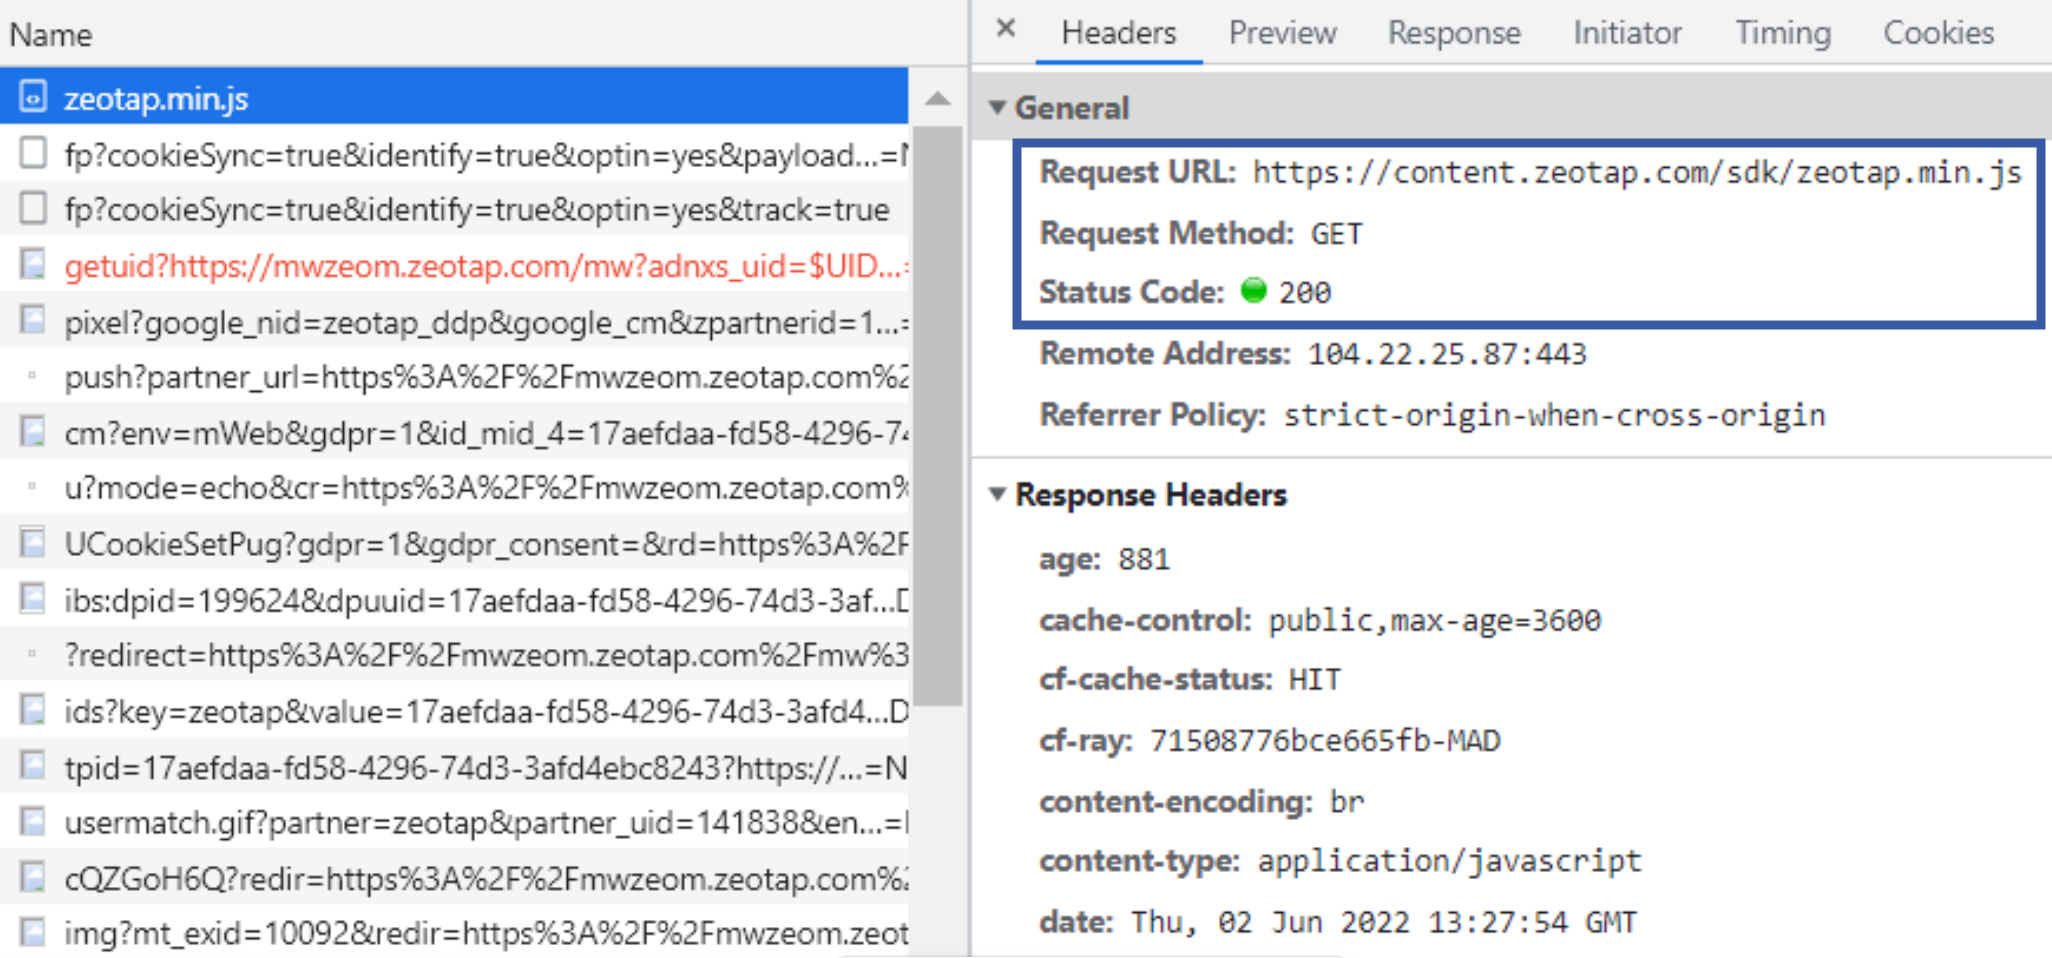Click the small icon beside u?mode=echo request
The image size is (2052, 958).
[x=33, y=487]
